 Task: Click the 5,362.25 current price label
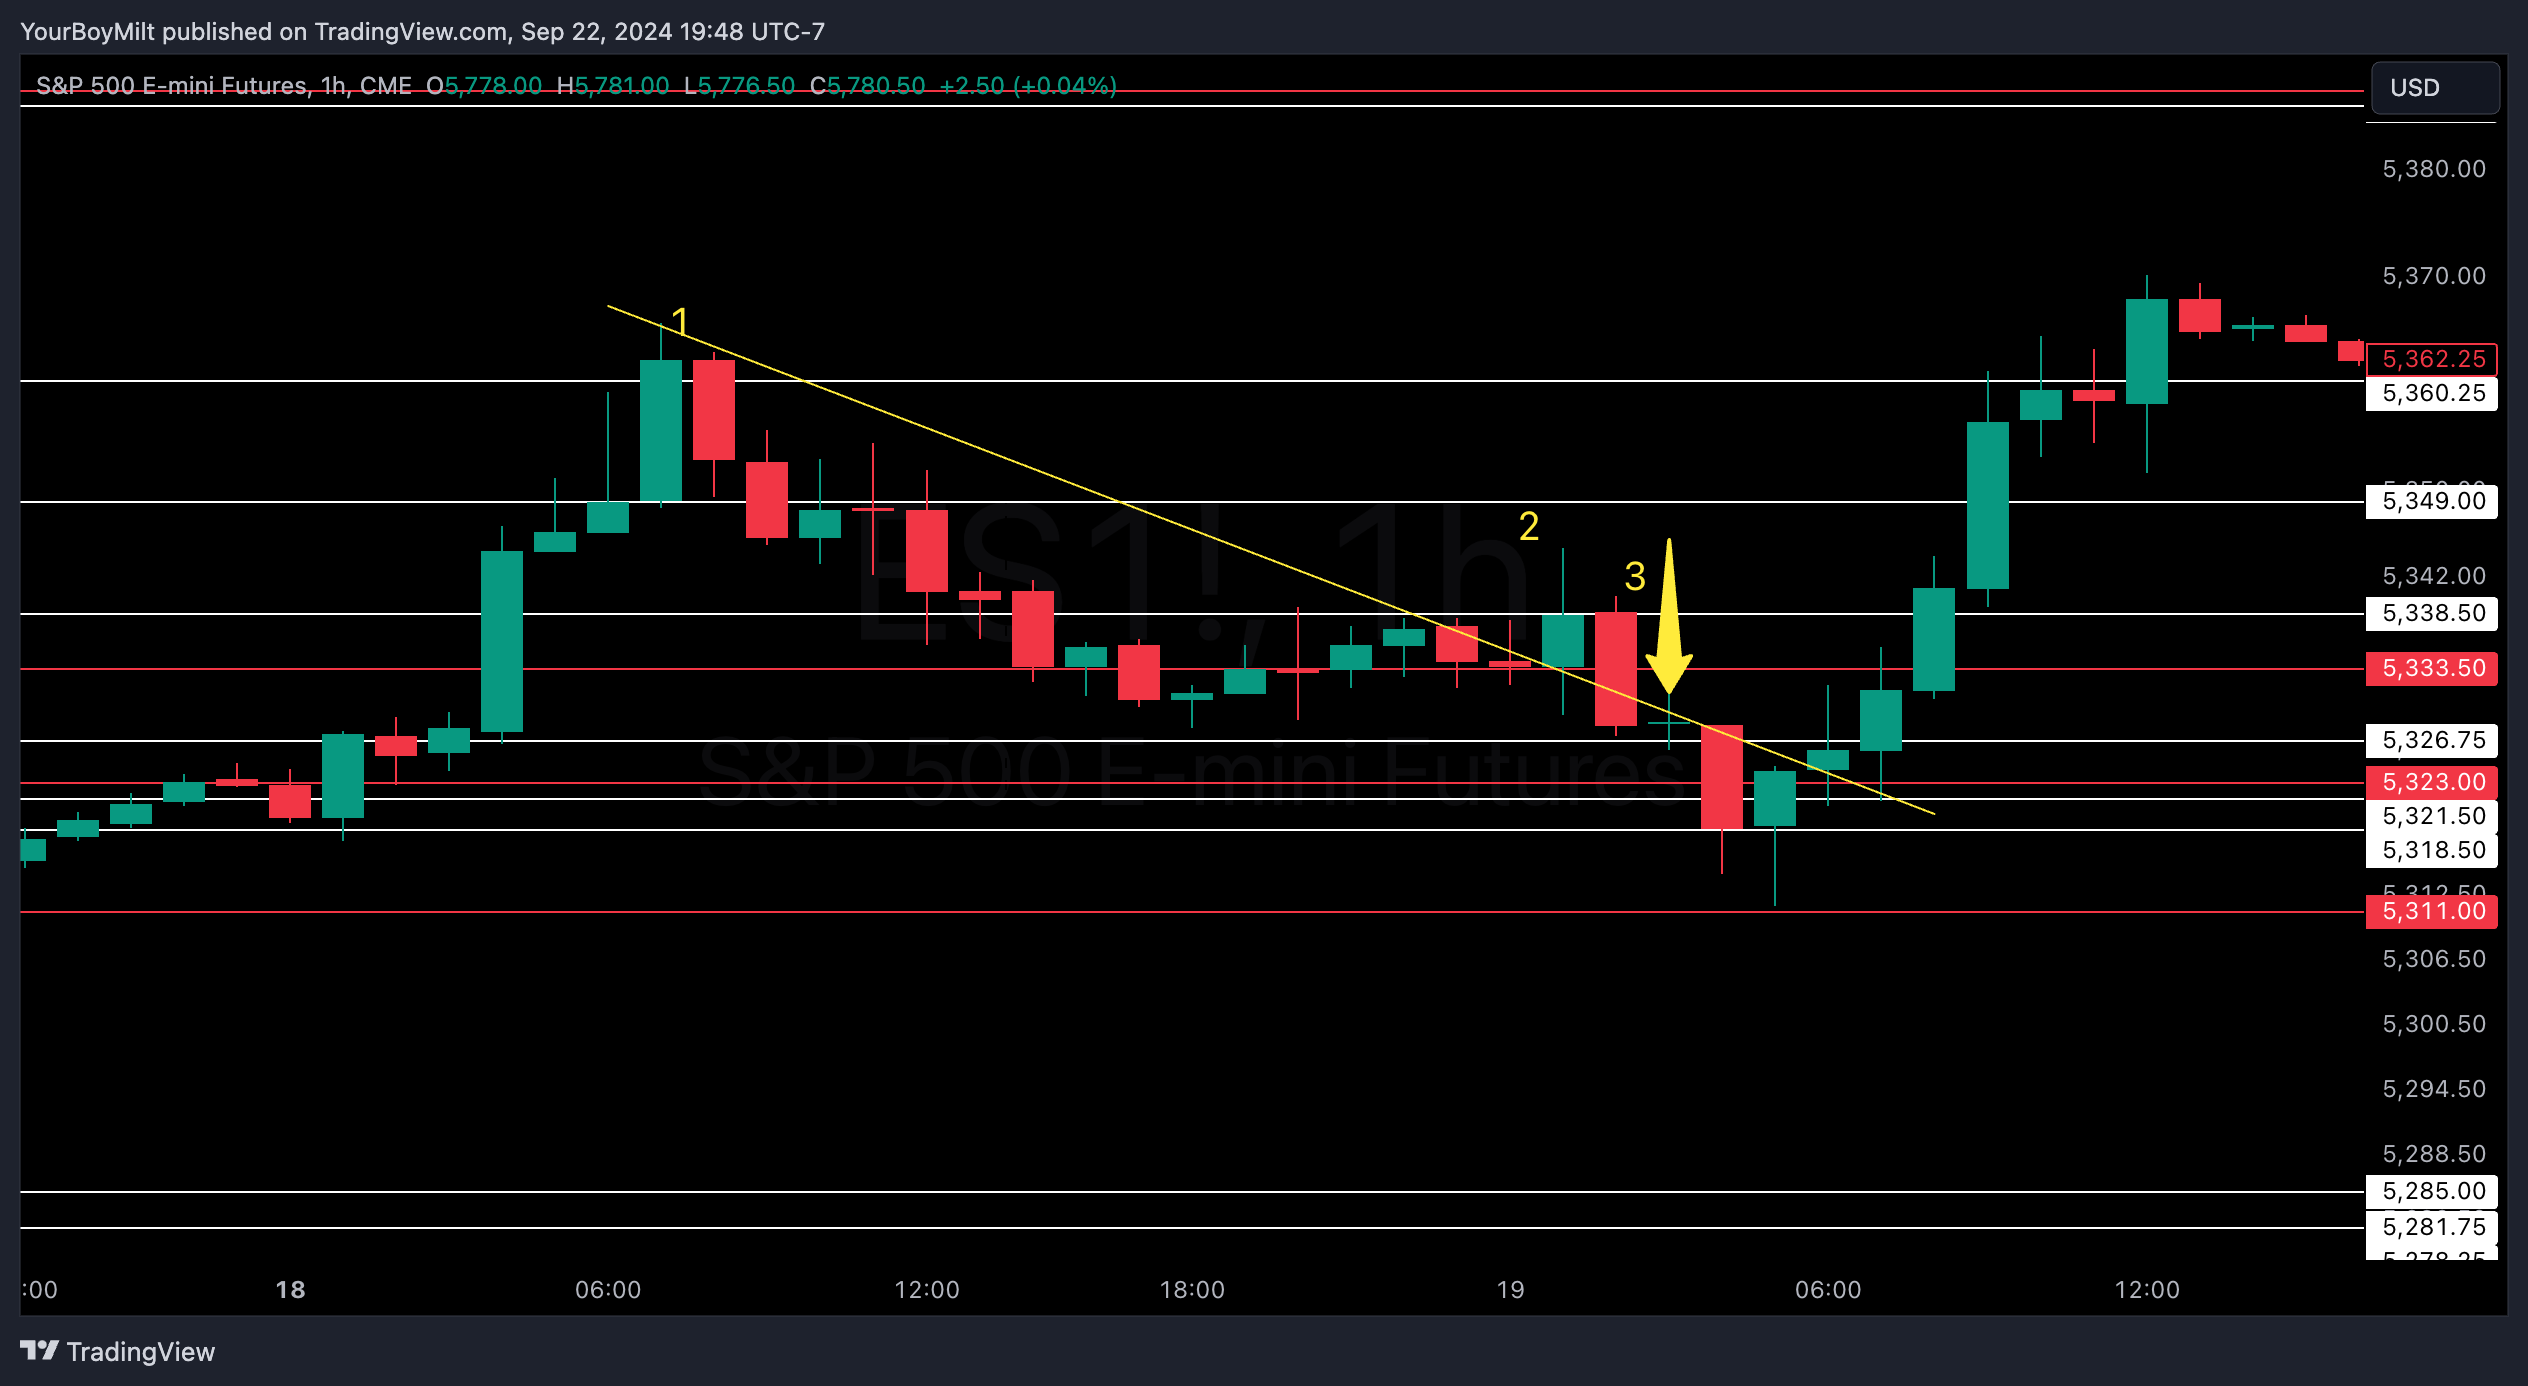(x=2432, y=359)
